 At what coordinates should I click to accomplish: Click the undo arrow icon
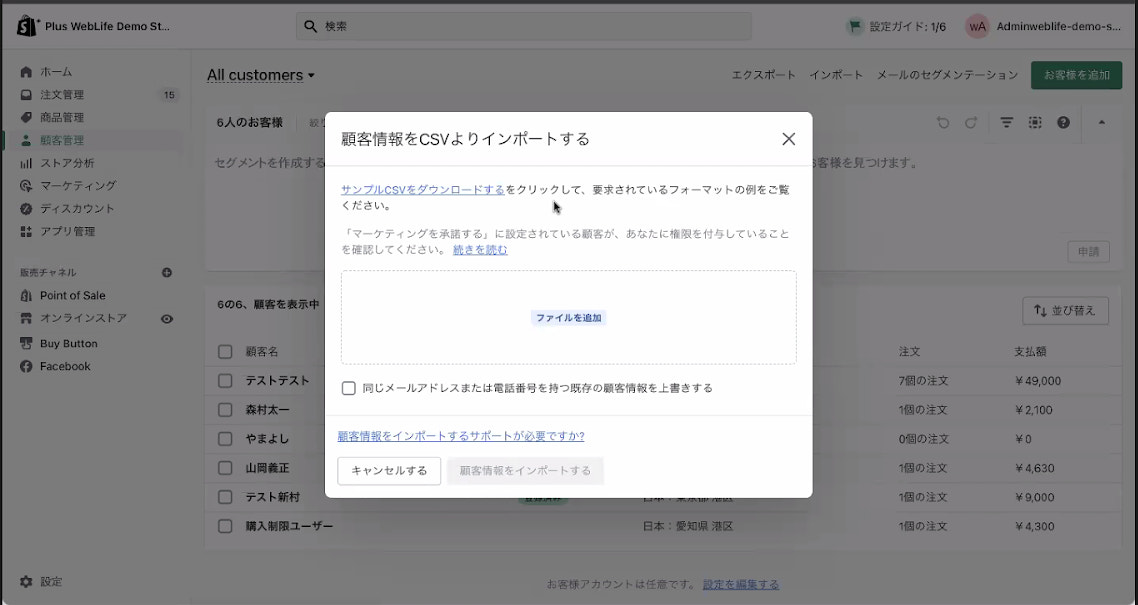(941, 121)
